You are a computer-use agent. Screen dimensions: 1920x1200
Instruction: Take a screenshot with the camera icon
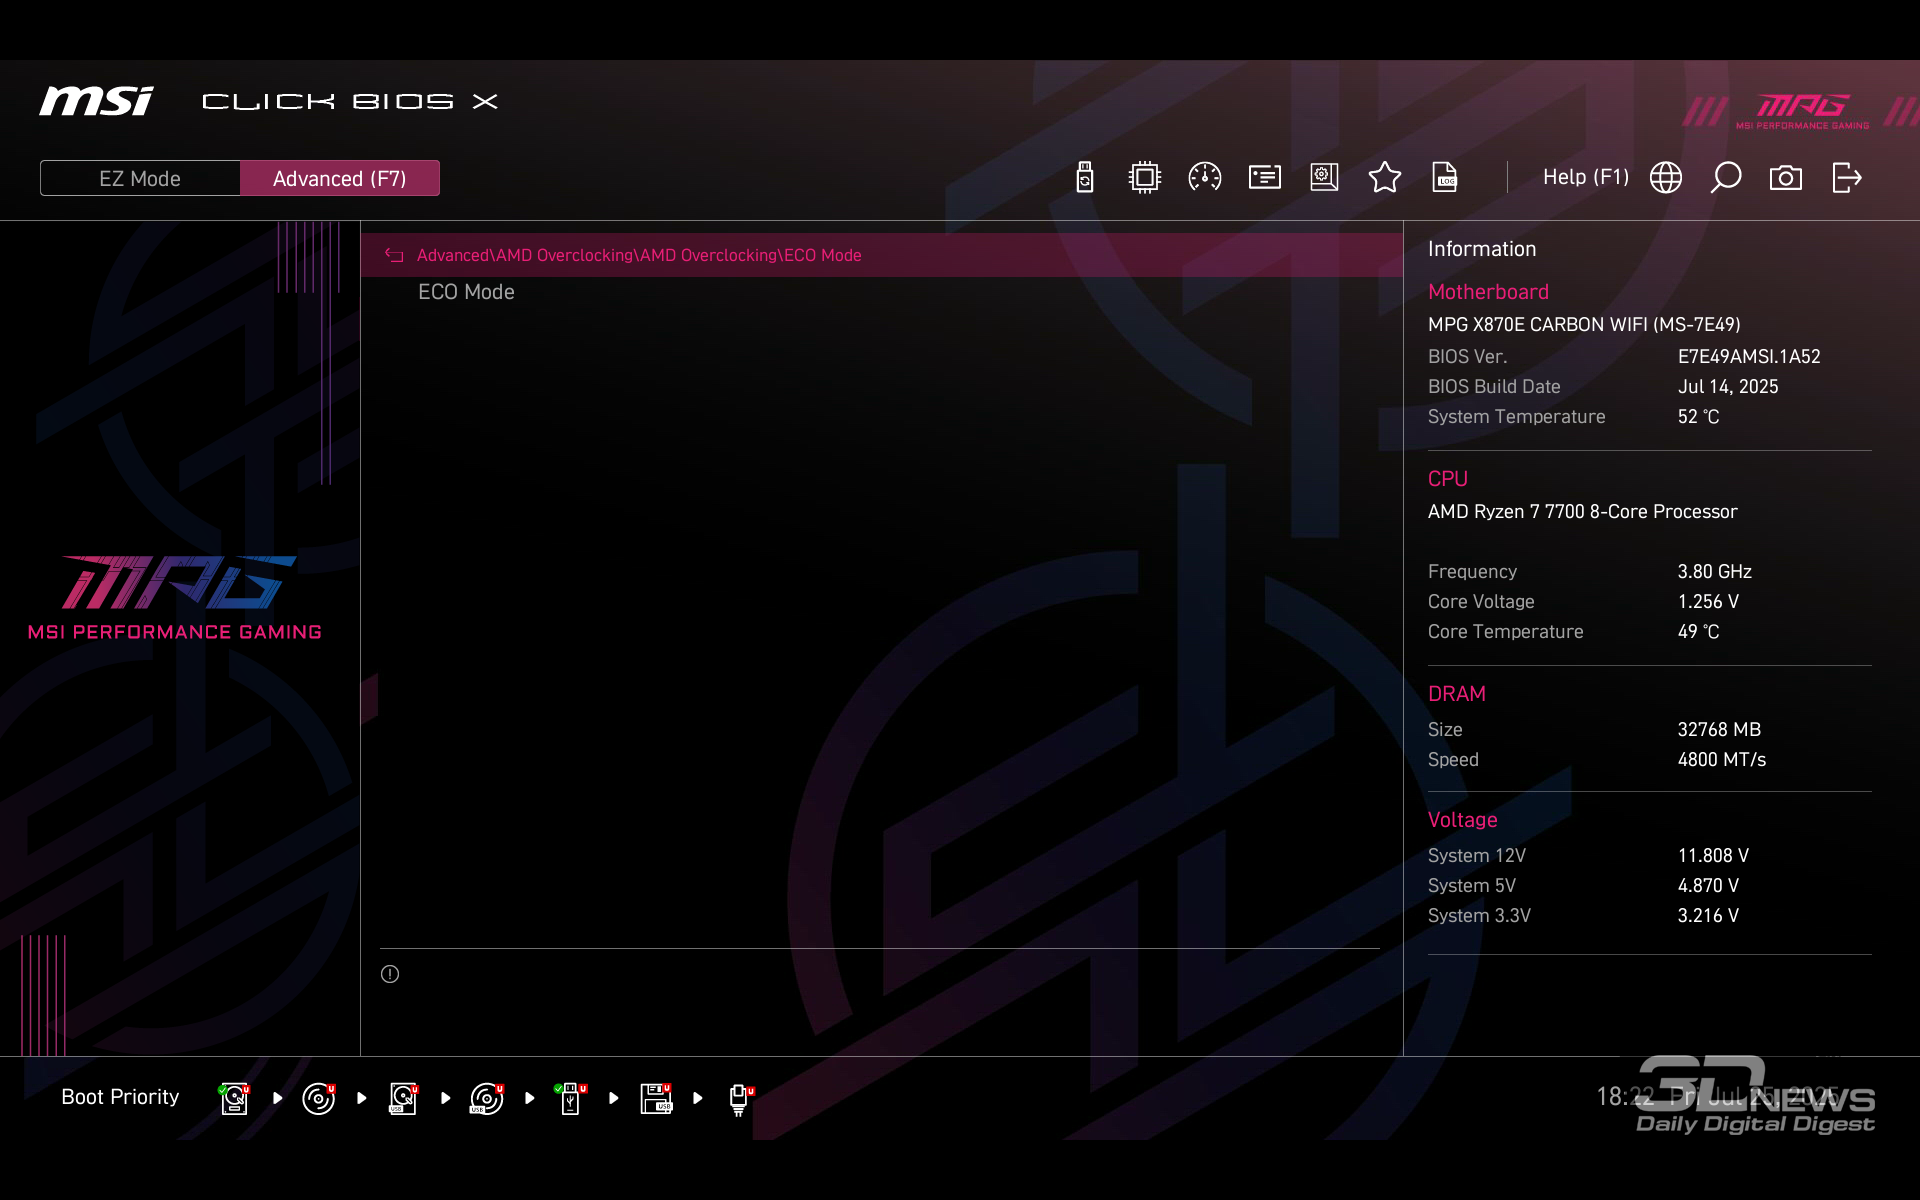[1785, 178]
